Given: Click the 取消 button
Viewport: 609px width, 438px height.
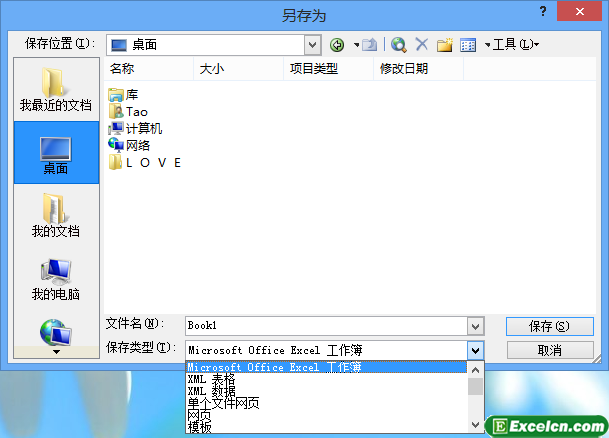Looking at the screenshot, I should click(550, 351).
